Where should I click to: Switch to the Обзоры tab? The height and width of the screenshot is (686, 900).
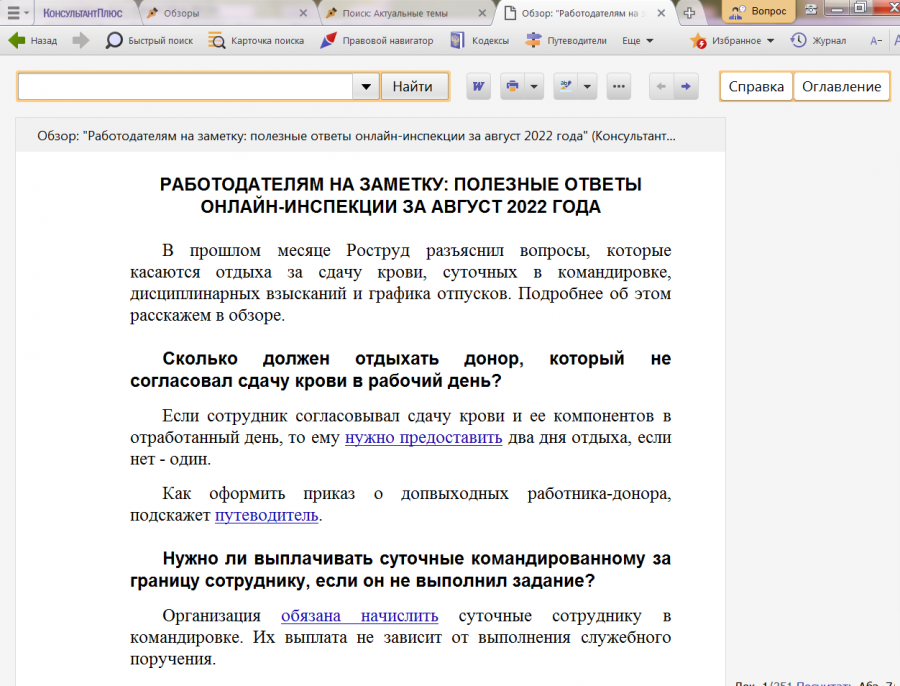click(x=181, y=13)
